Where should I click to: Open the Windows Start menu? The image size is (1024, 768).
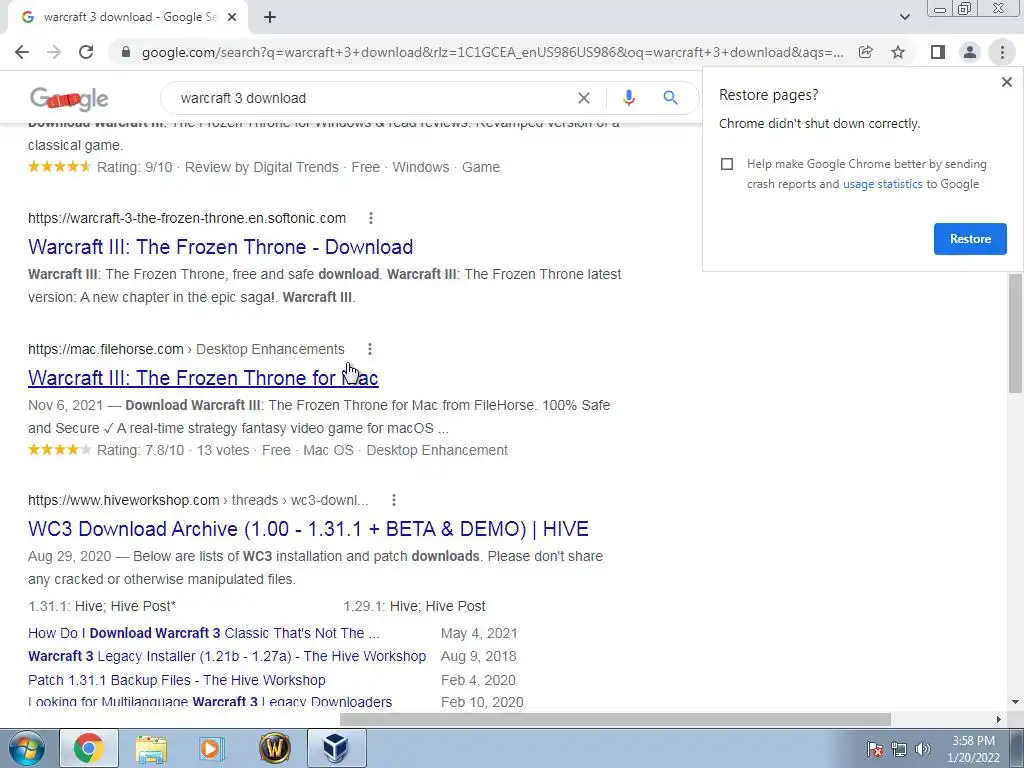point(25,748)
